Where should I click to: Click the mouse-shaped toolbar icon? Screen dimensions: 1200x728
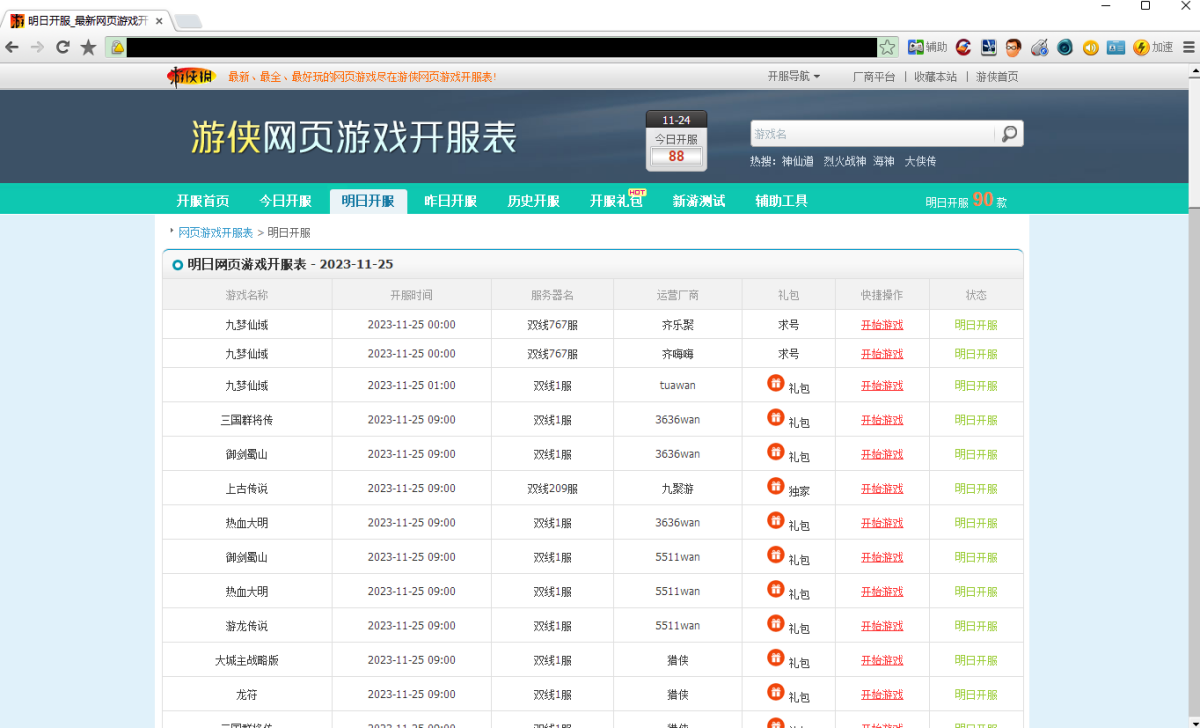click(1038, 47)
